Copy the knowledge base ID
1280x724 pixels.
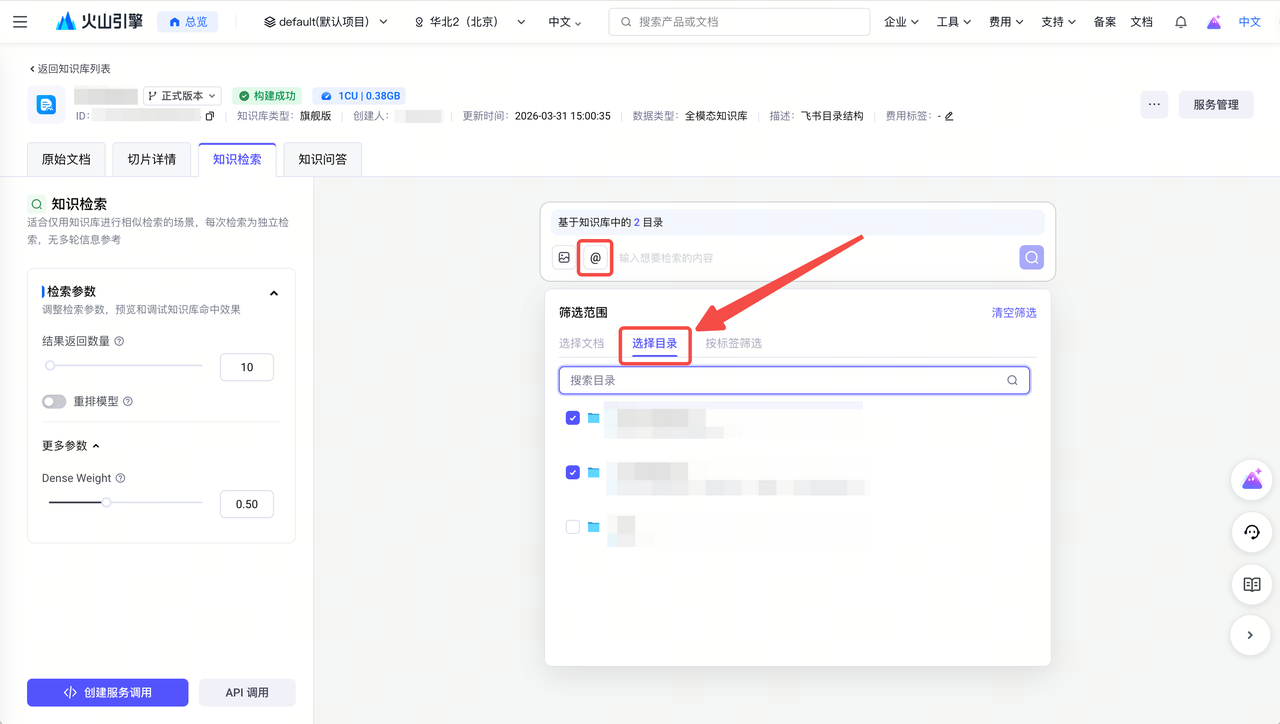pyautogui.click(x=210, y=116)
